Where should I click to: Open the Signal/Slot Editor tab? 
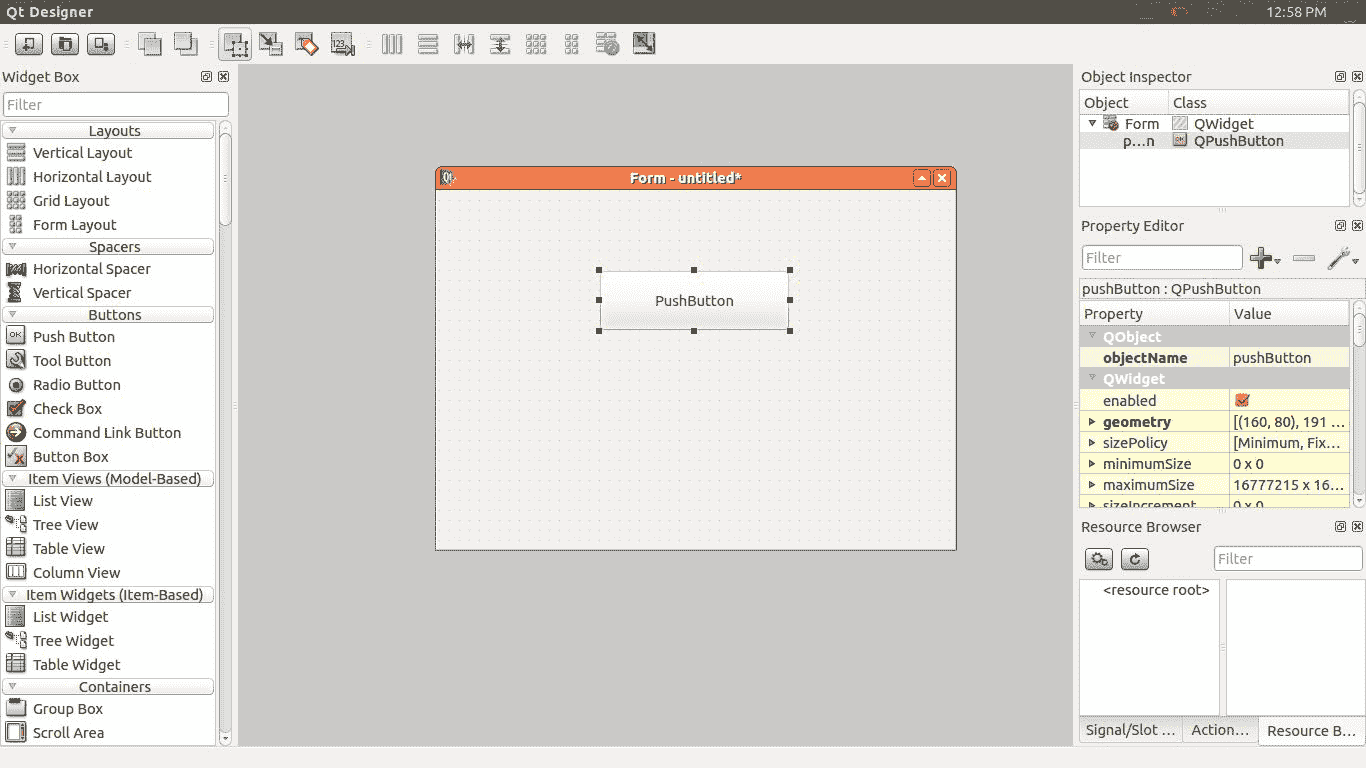coord(1130,730)
